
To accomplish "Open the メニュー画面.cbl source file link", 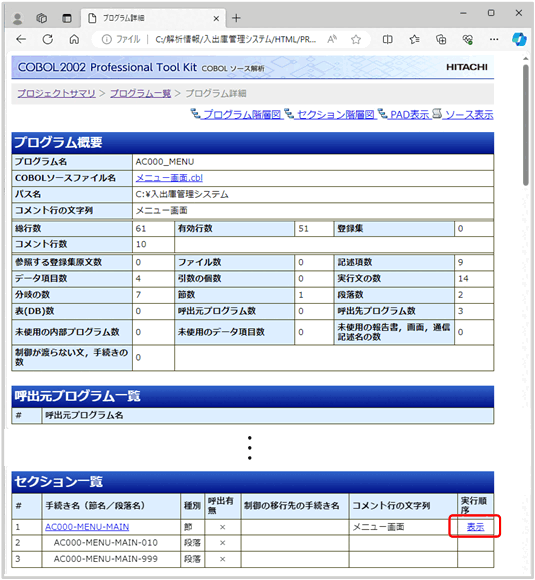I will (169, 178).
